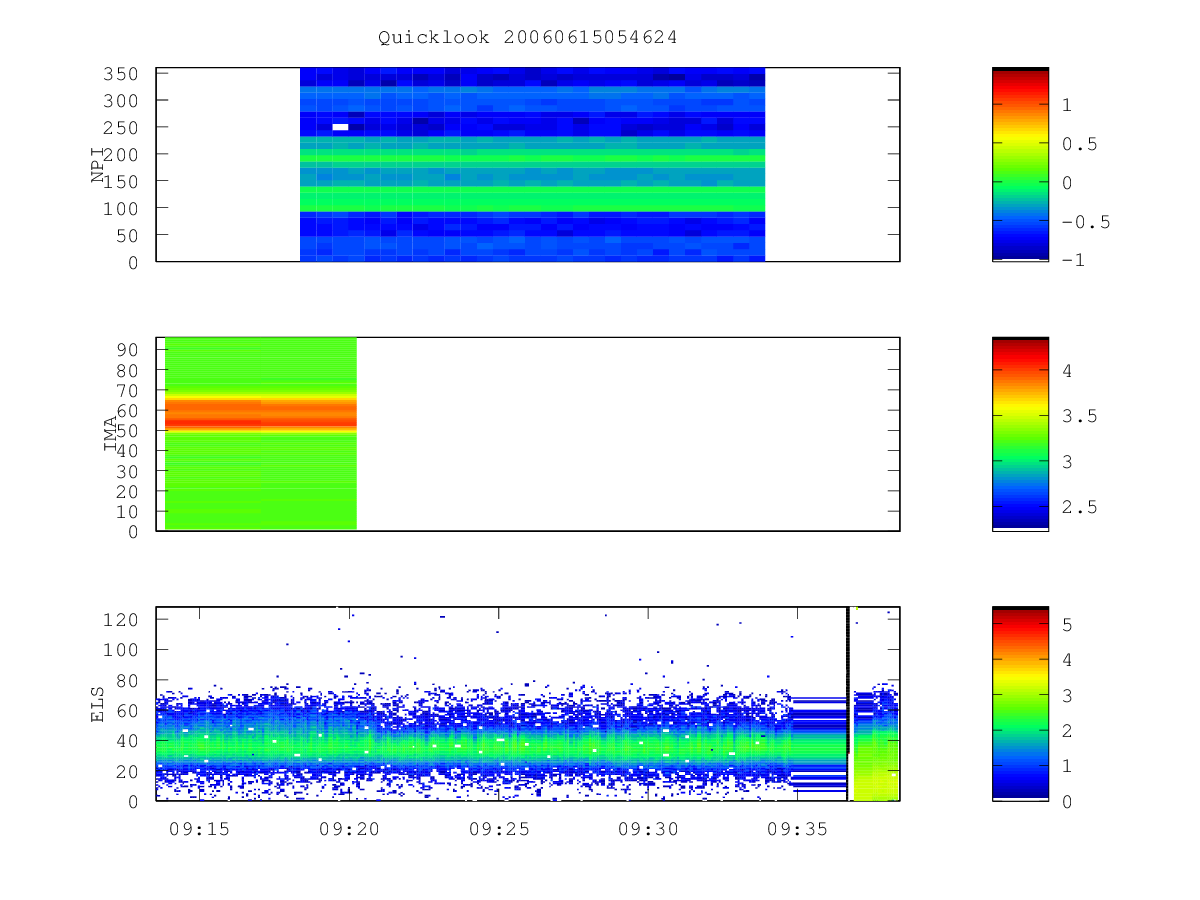Click the white gap pixel in the NPI plot

coord(340,127)
